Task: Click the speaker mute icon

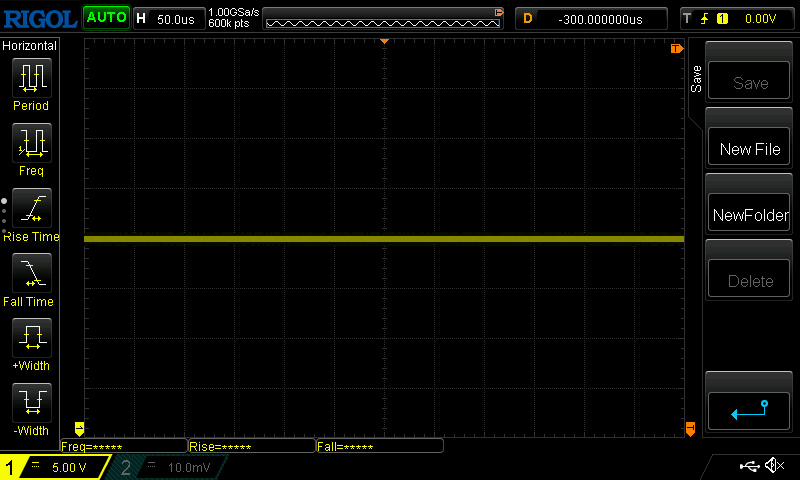Action: (x=774, y=466)
